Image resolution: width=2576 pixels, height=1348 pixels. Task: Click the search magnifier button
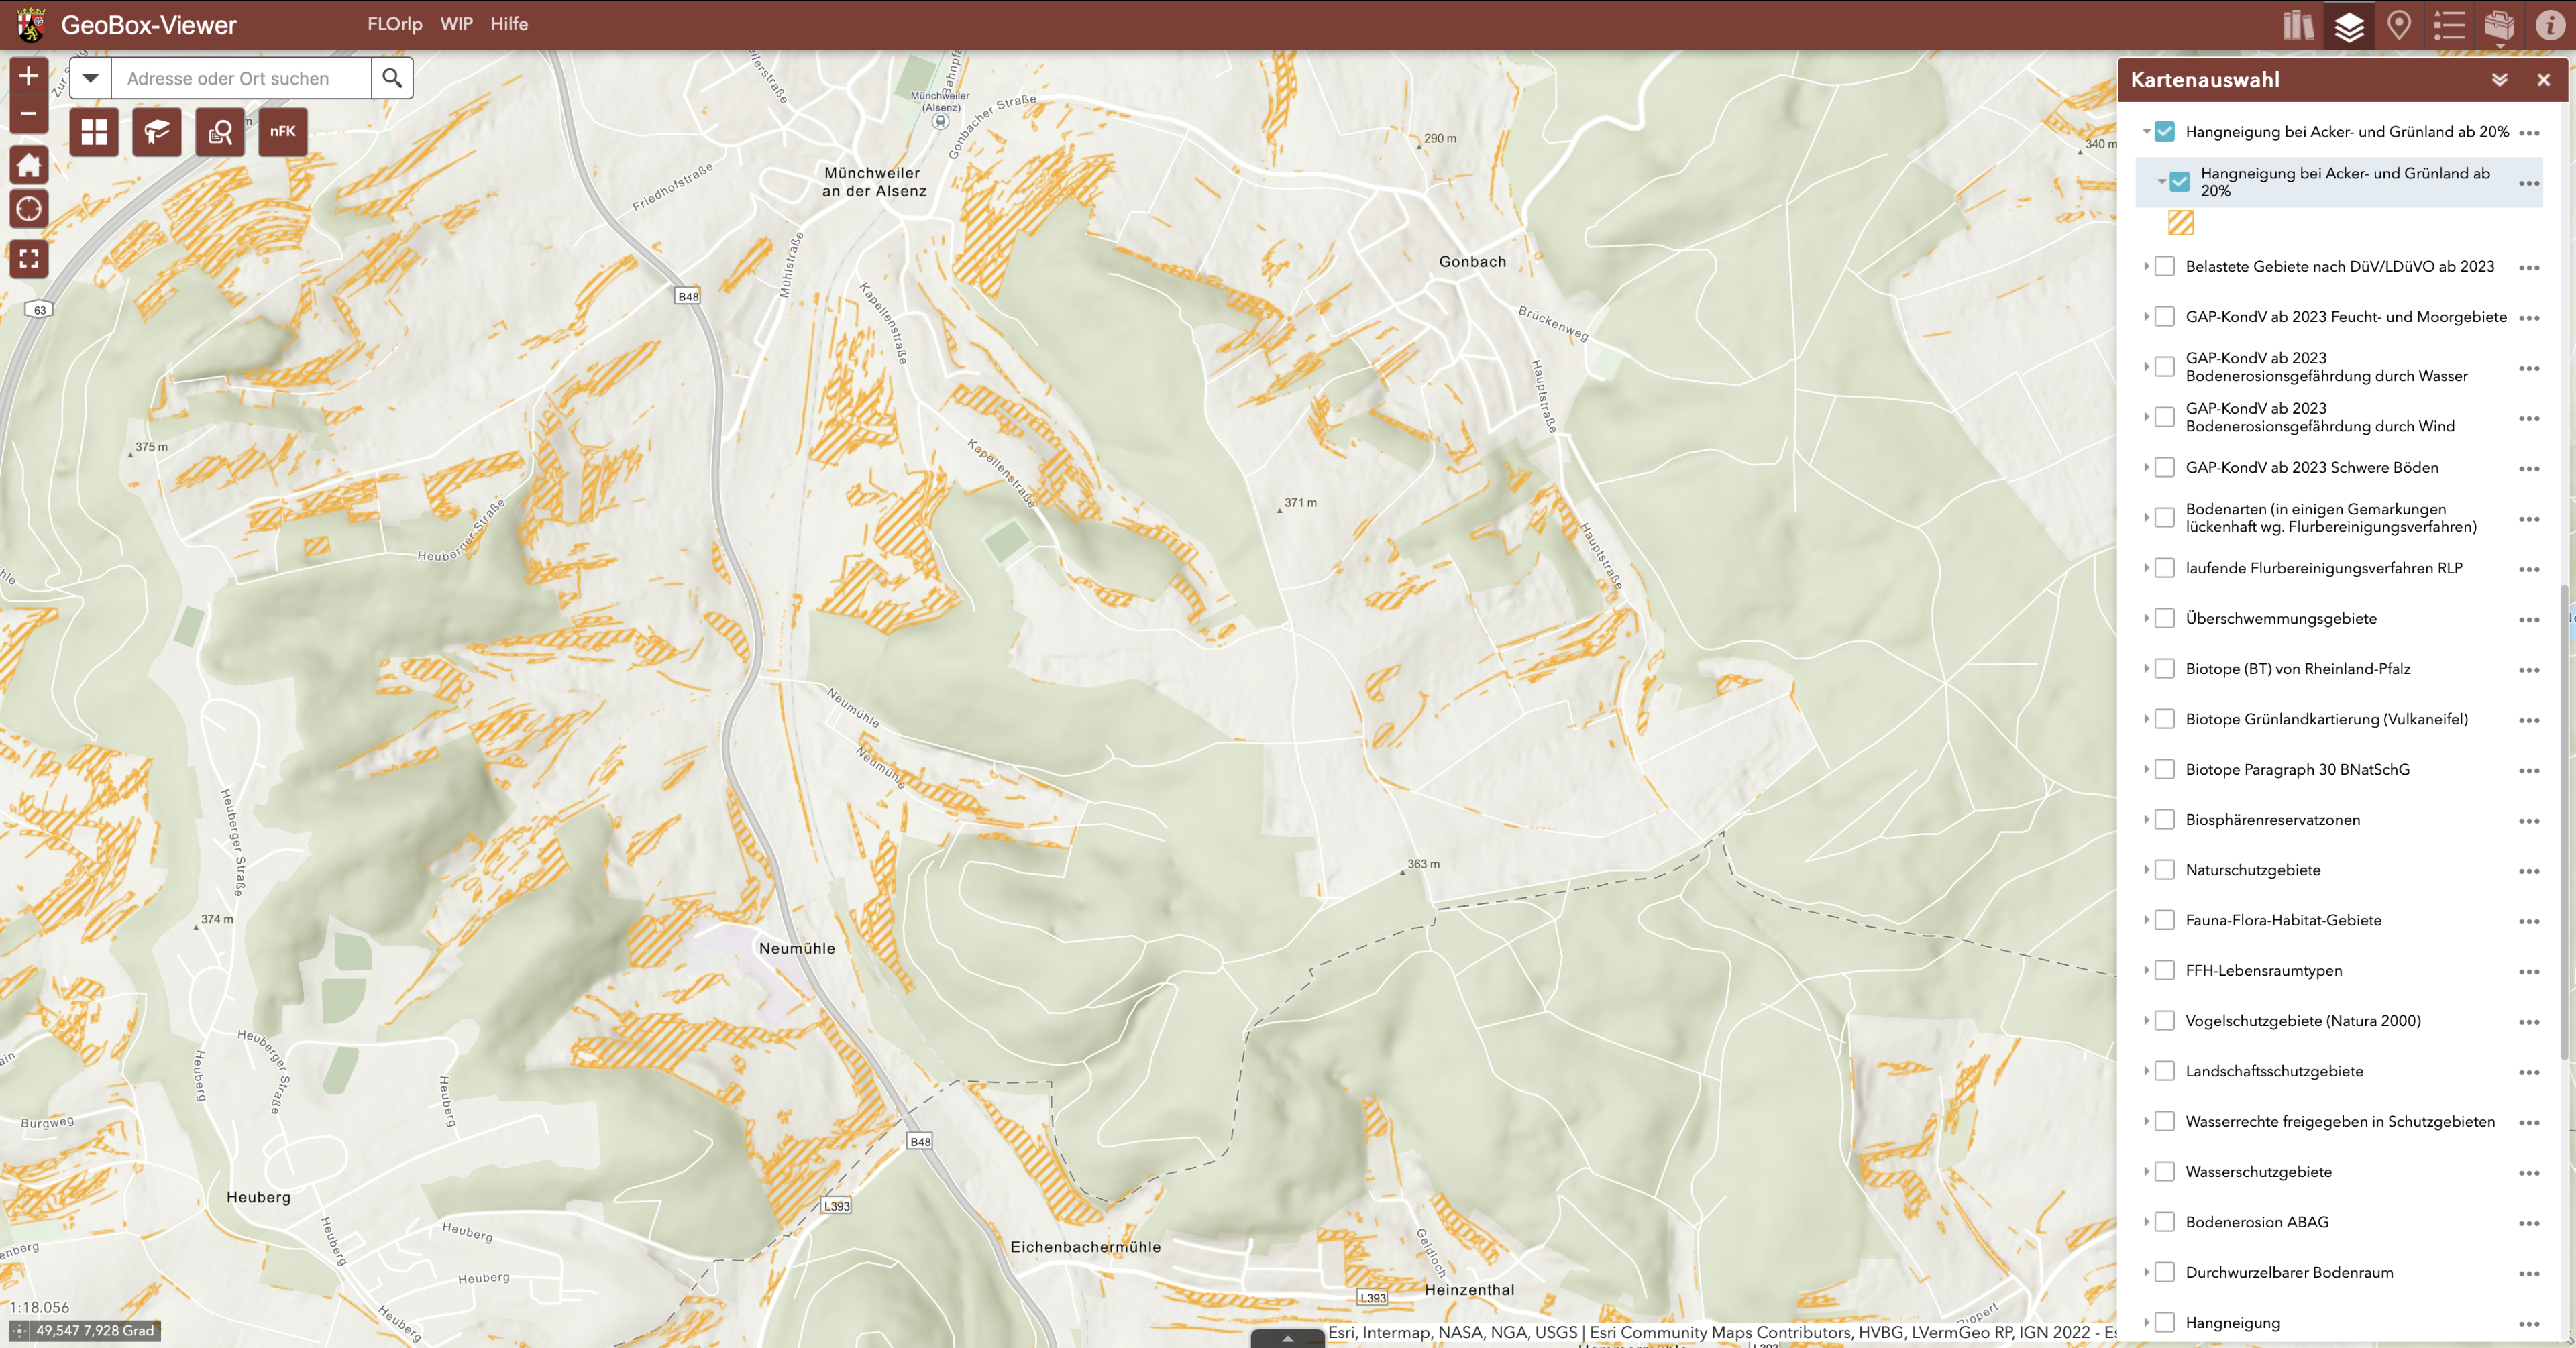(x=392, y=78)
